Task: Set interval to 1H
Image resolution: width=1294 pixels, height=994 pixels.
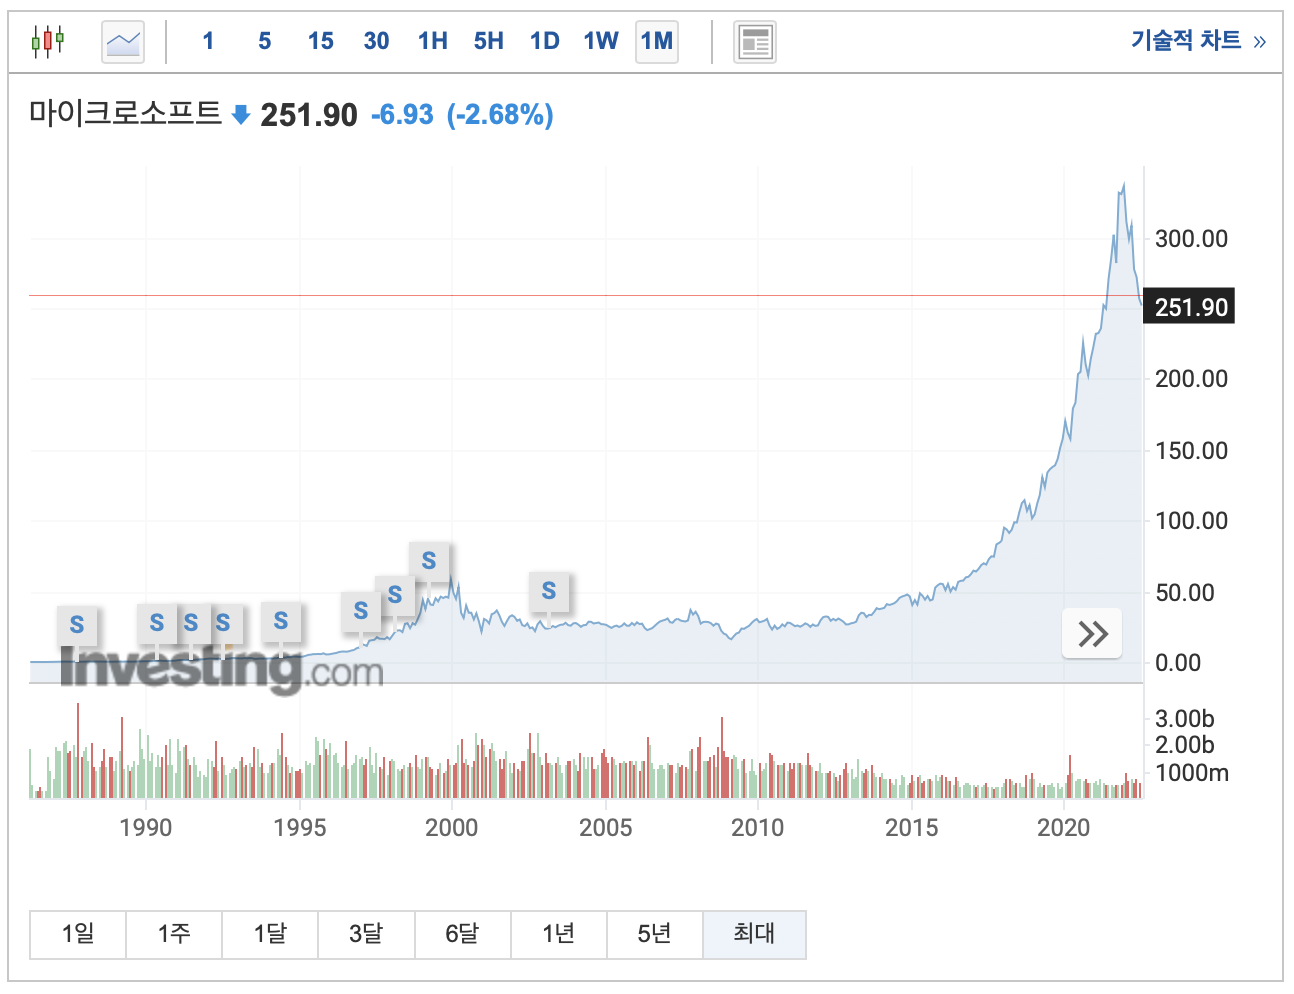Action: pyautogui.click(x=432, y=42)
